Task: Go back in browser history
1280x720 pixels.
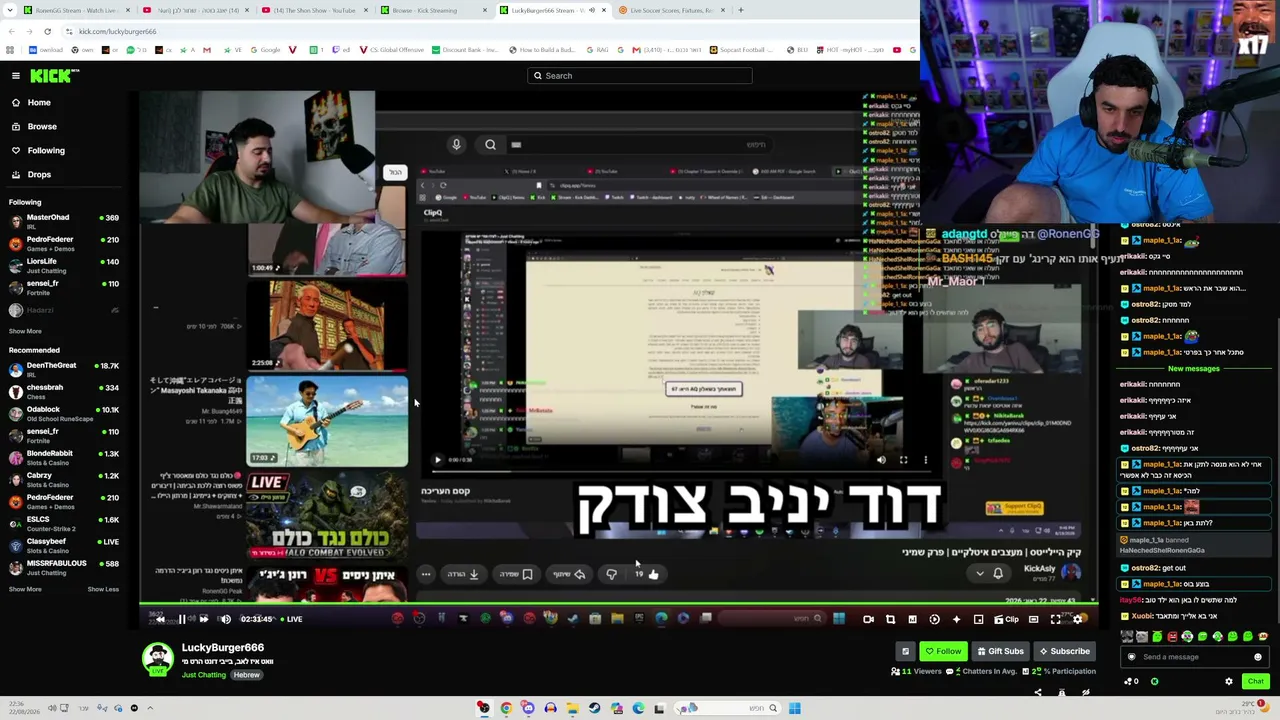Action: coord(10,31)
